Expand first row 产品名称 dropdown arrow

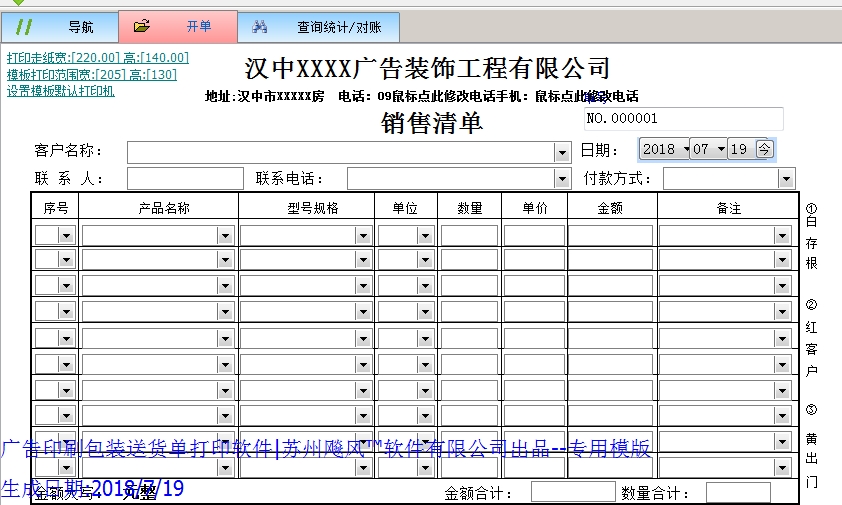coord(226,235)
